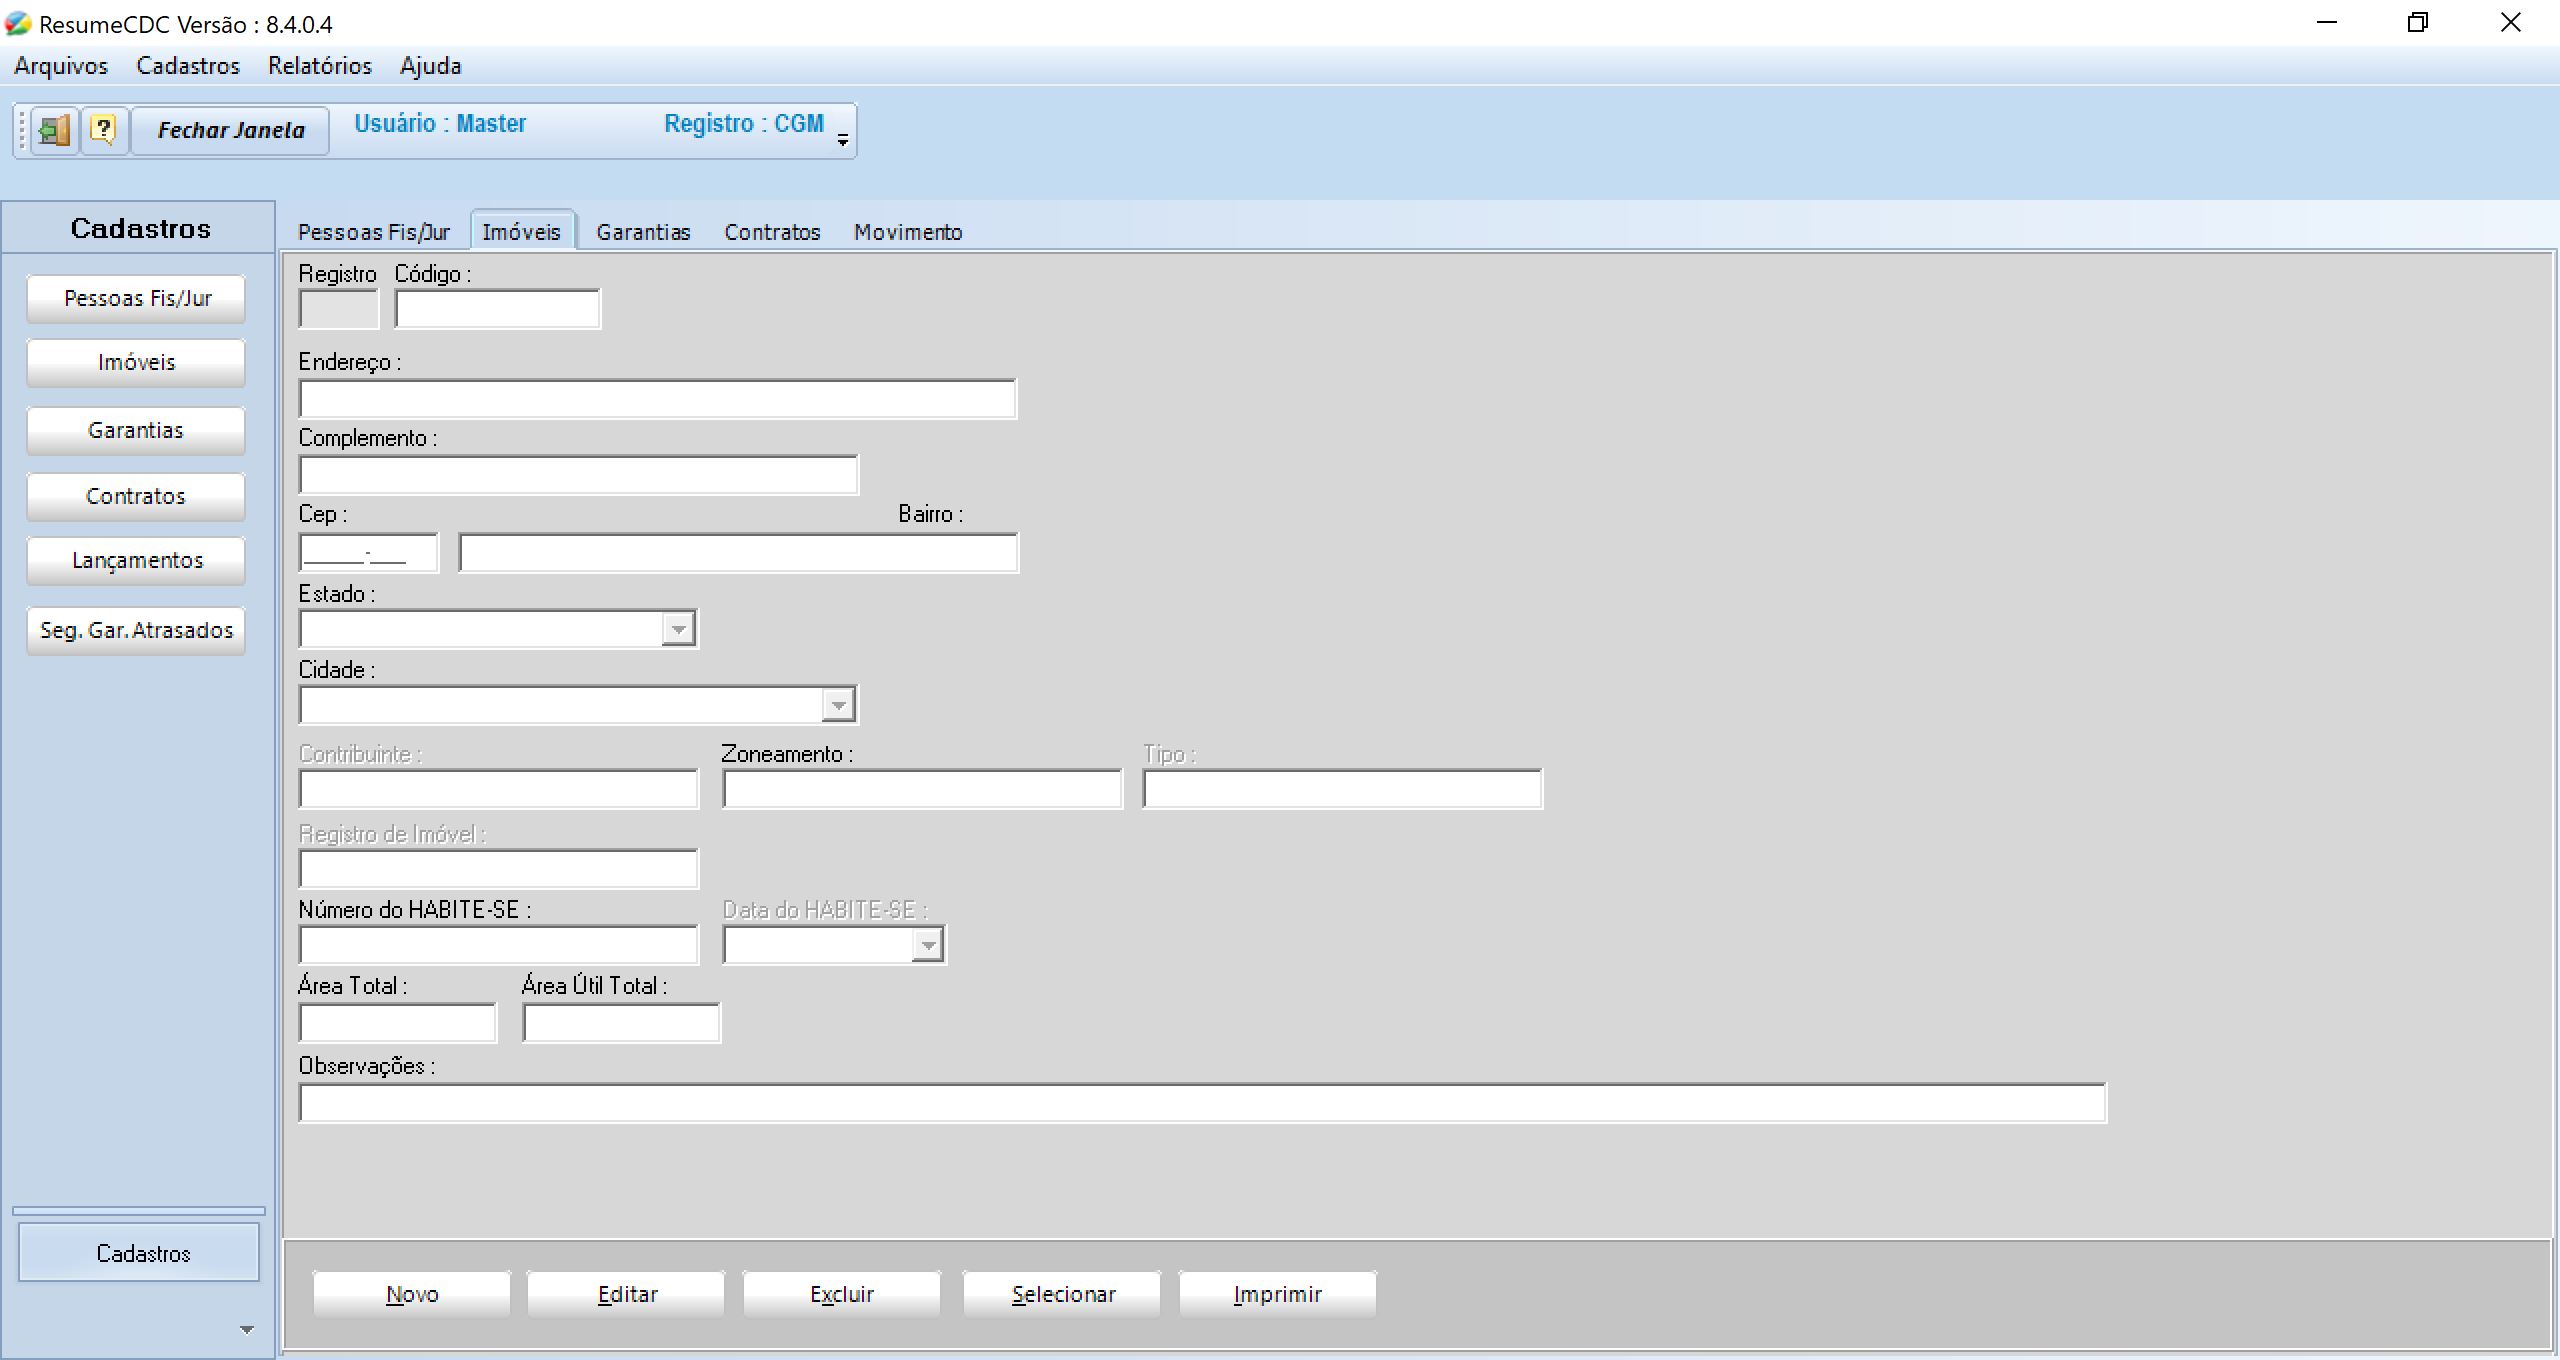Open the Relatórios menu
The height and width of the screenshot is (1360, 2560).
point(319,66)
